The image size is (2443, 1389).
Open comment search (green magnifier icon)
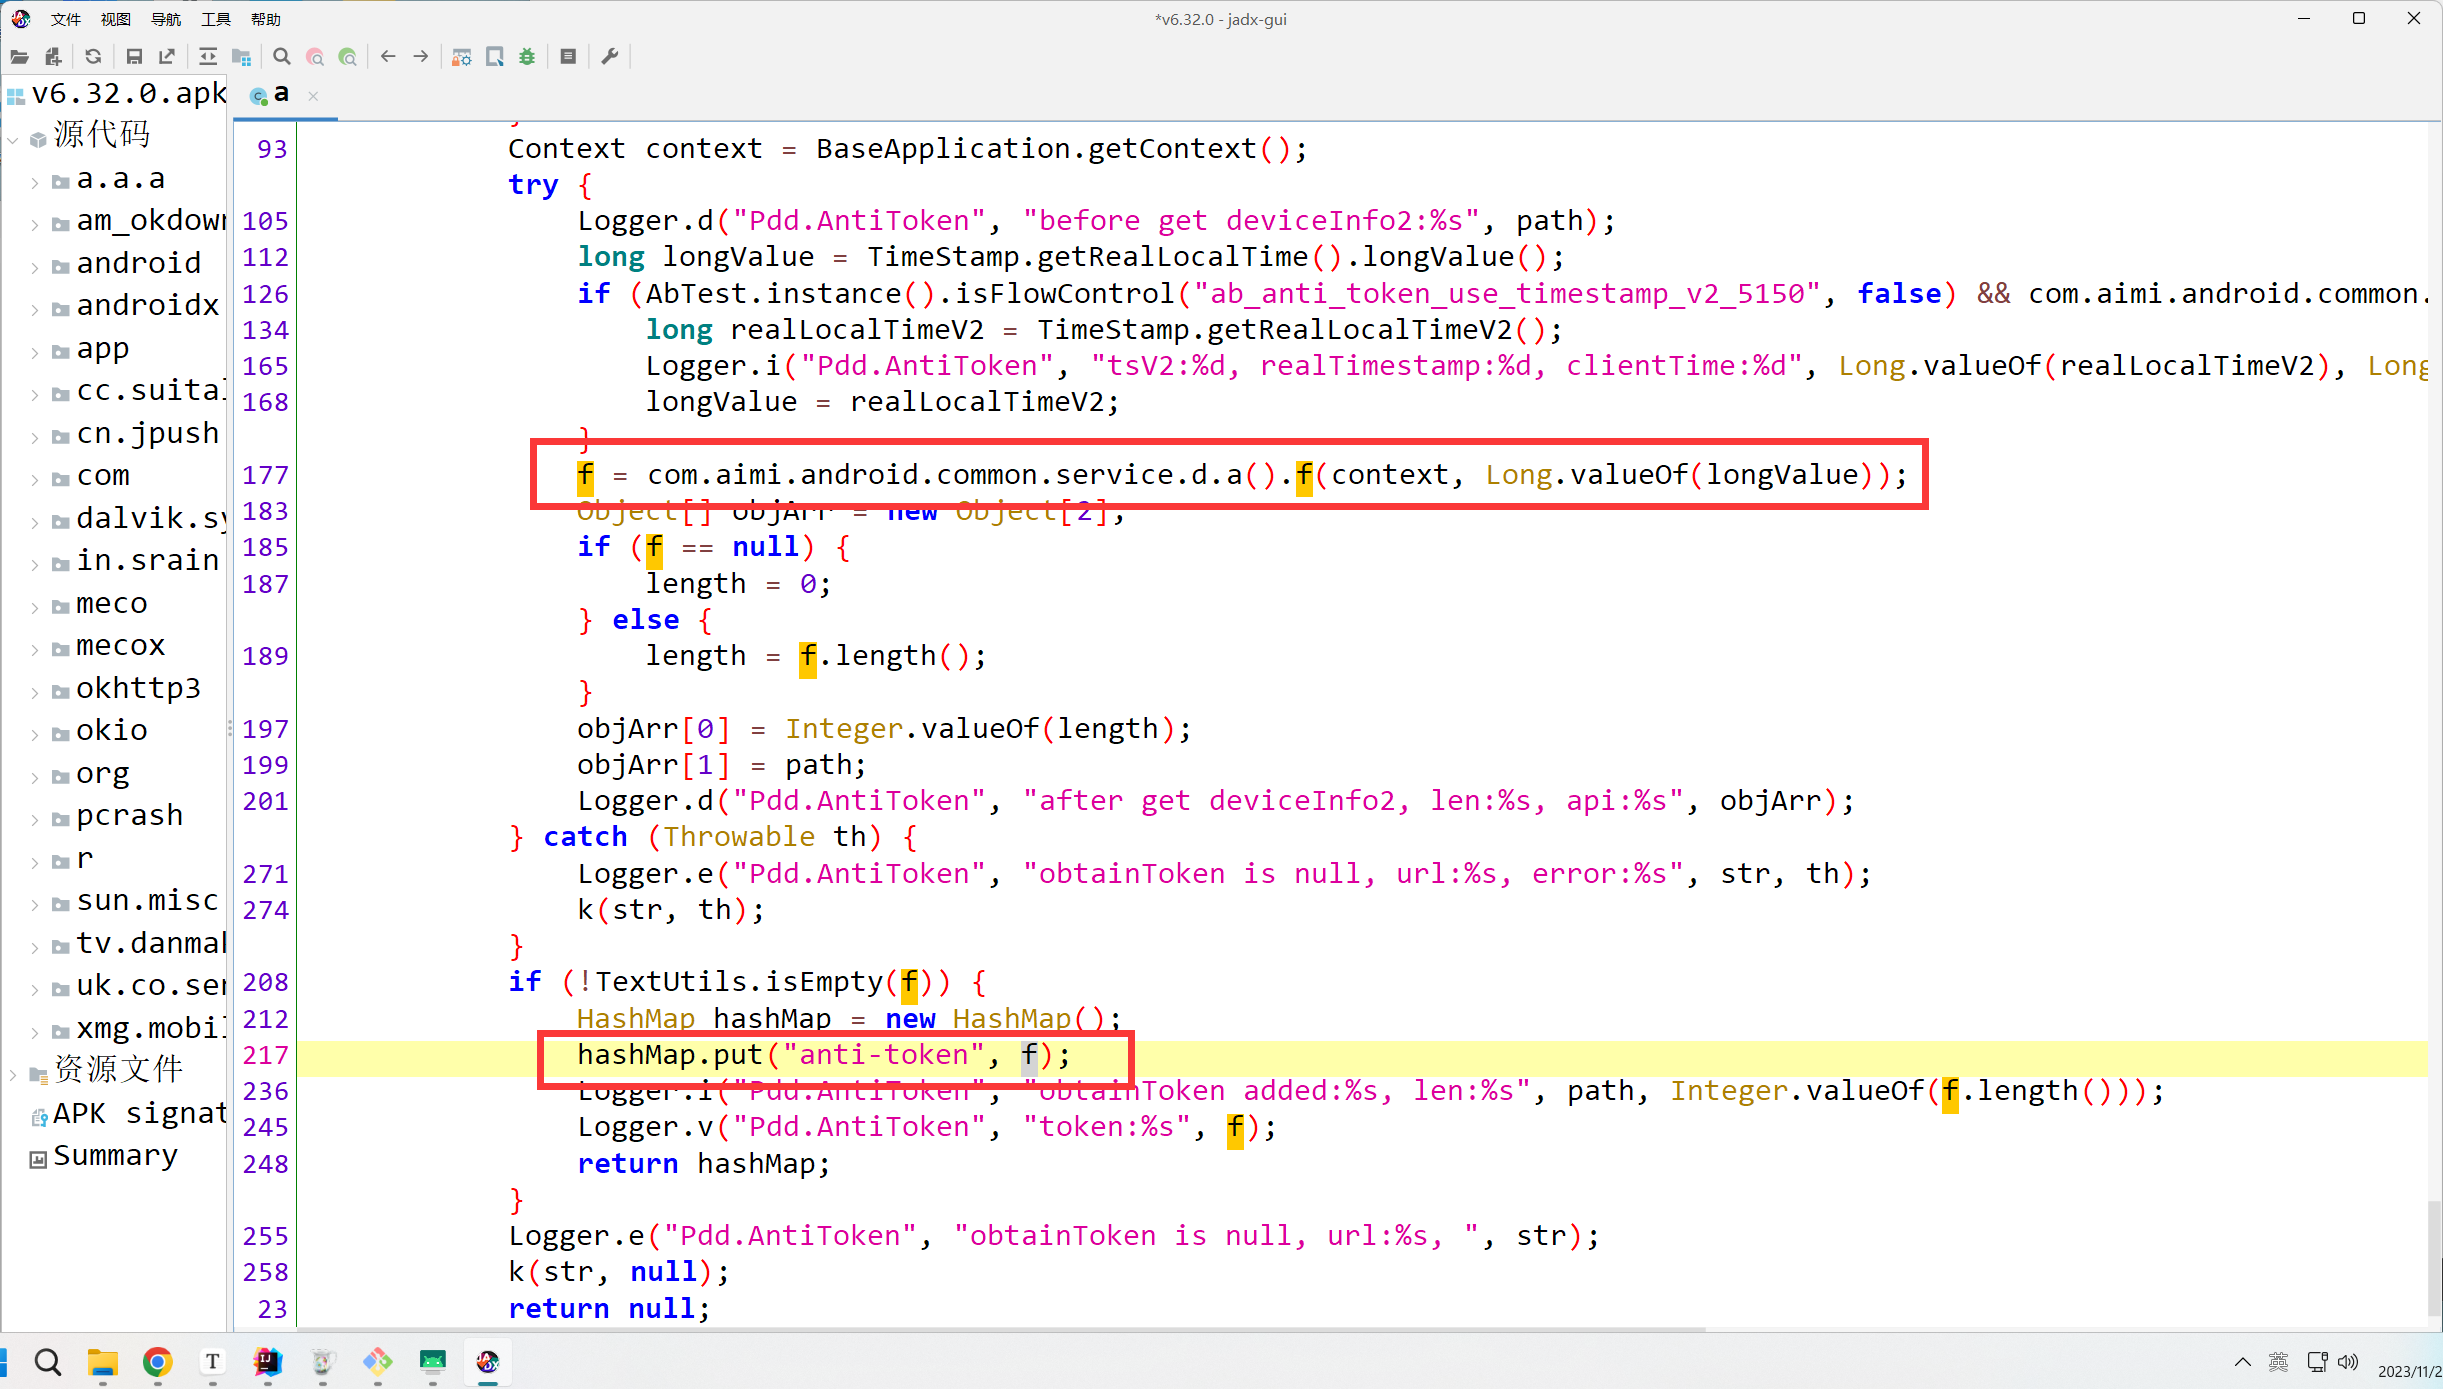coord(348,57)
